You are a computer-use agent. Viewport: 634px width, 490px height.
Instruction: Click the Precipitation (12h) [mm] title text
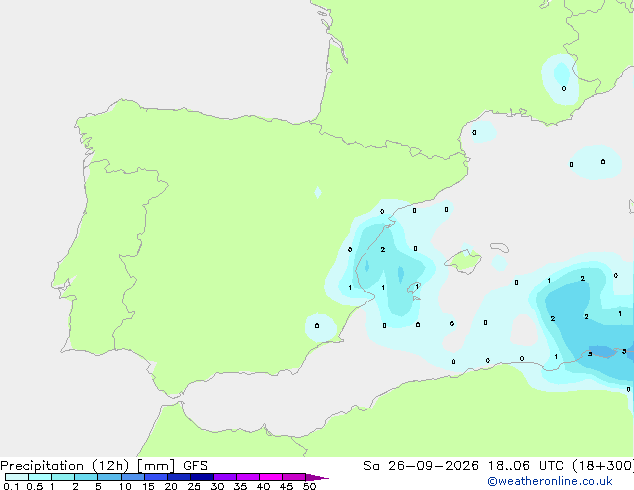tap(88, 466)
